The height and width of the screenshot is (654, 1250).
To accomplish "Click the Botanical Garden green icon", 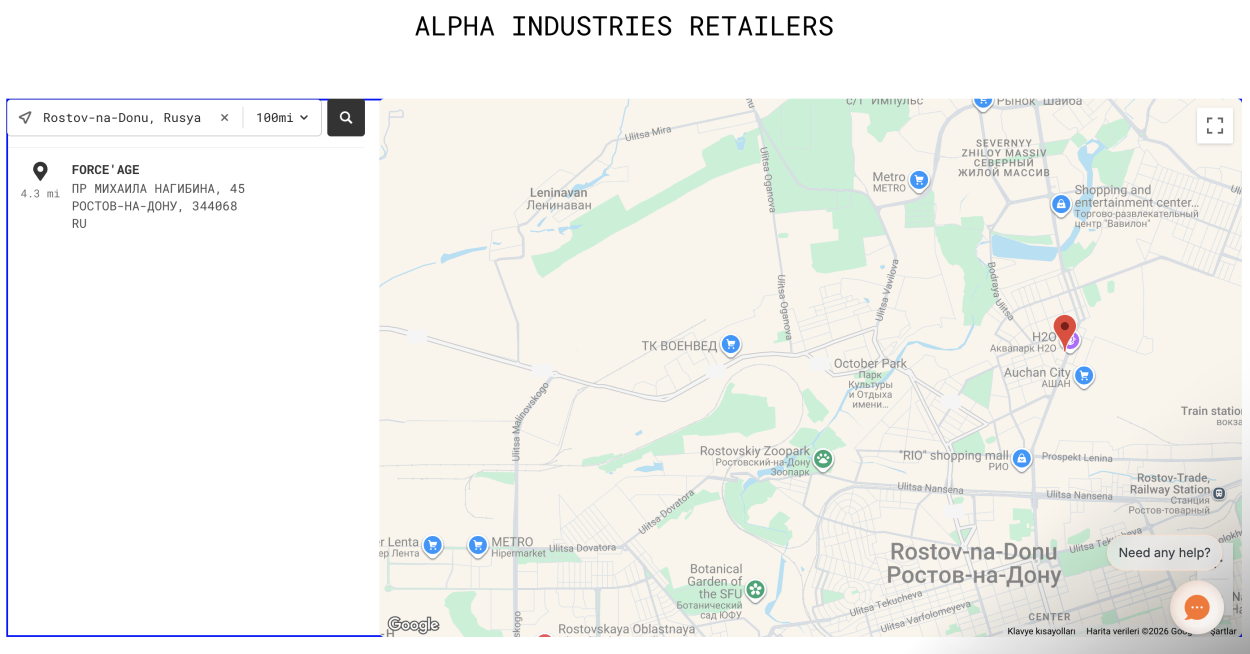I will point(756,589).
